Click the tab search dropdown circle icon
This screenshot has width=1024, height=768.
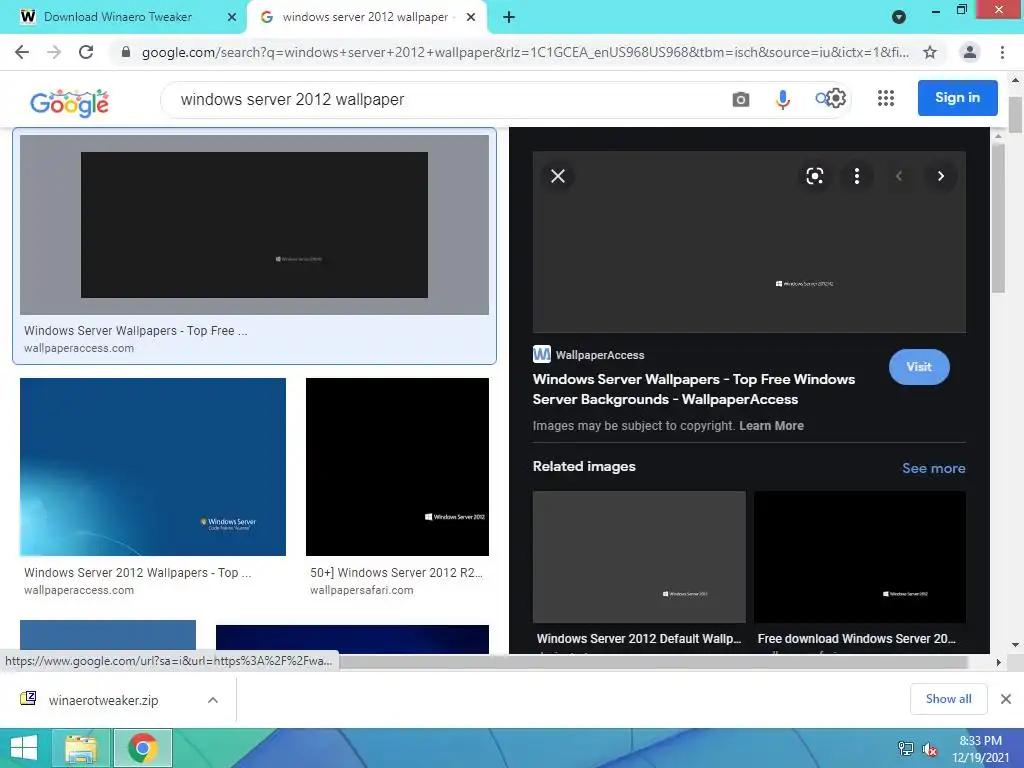[899, 17]
